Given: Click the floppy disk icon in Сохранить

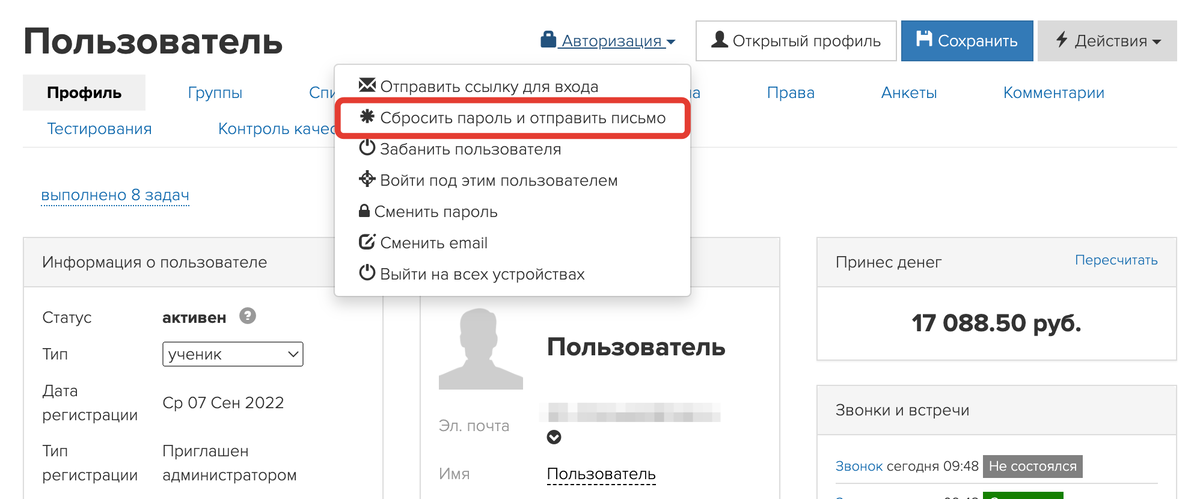Looking at the screenshot, I should pyautogui.click(x=924, y=40).
